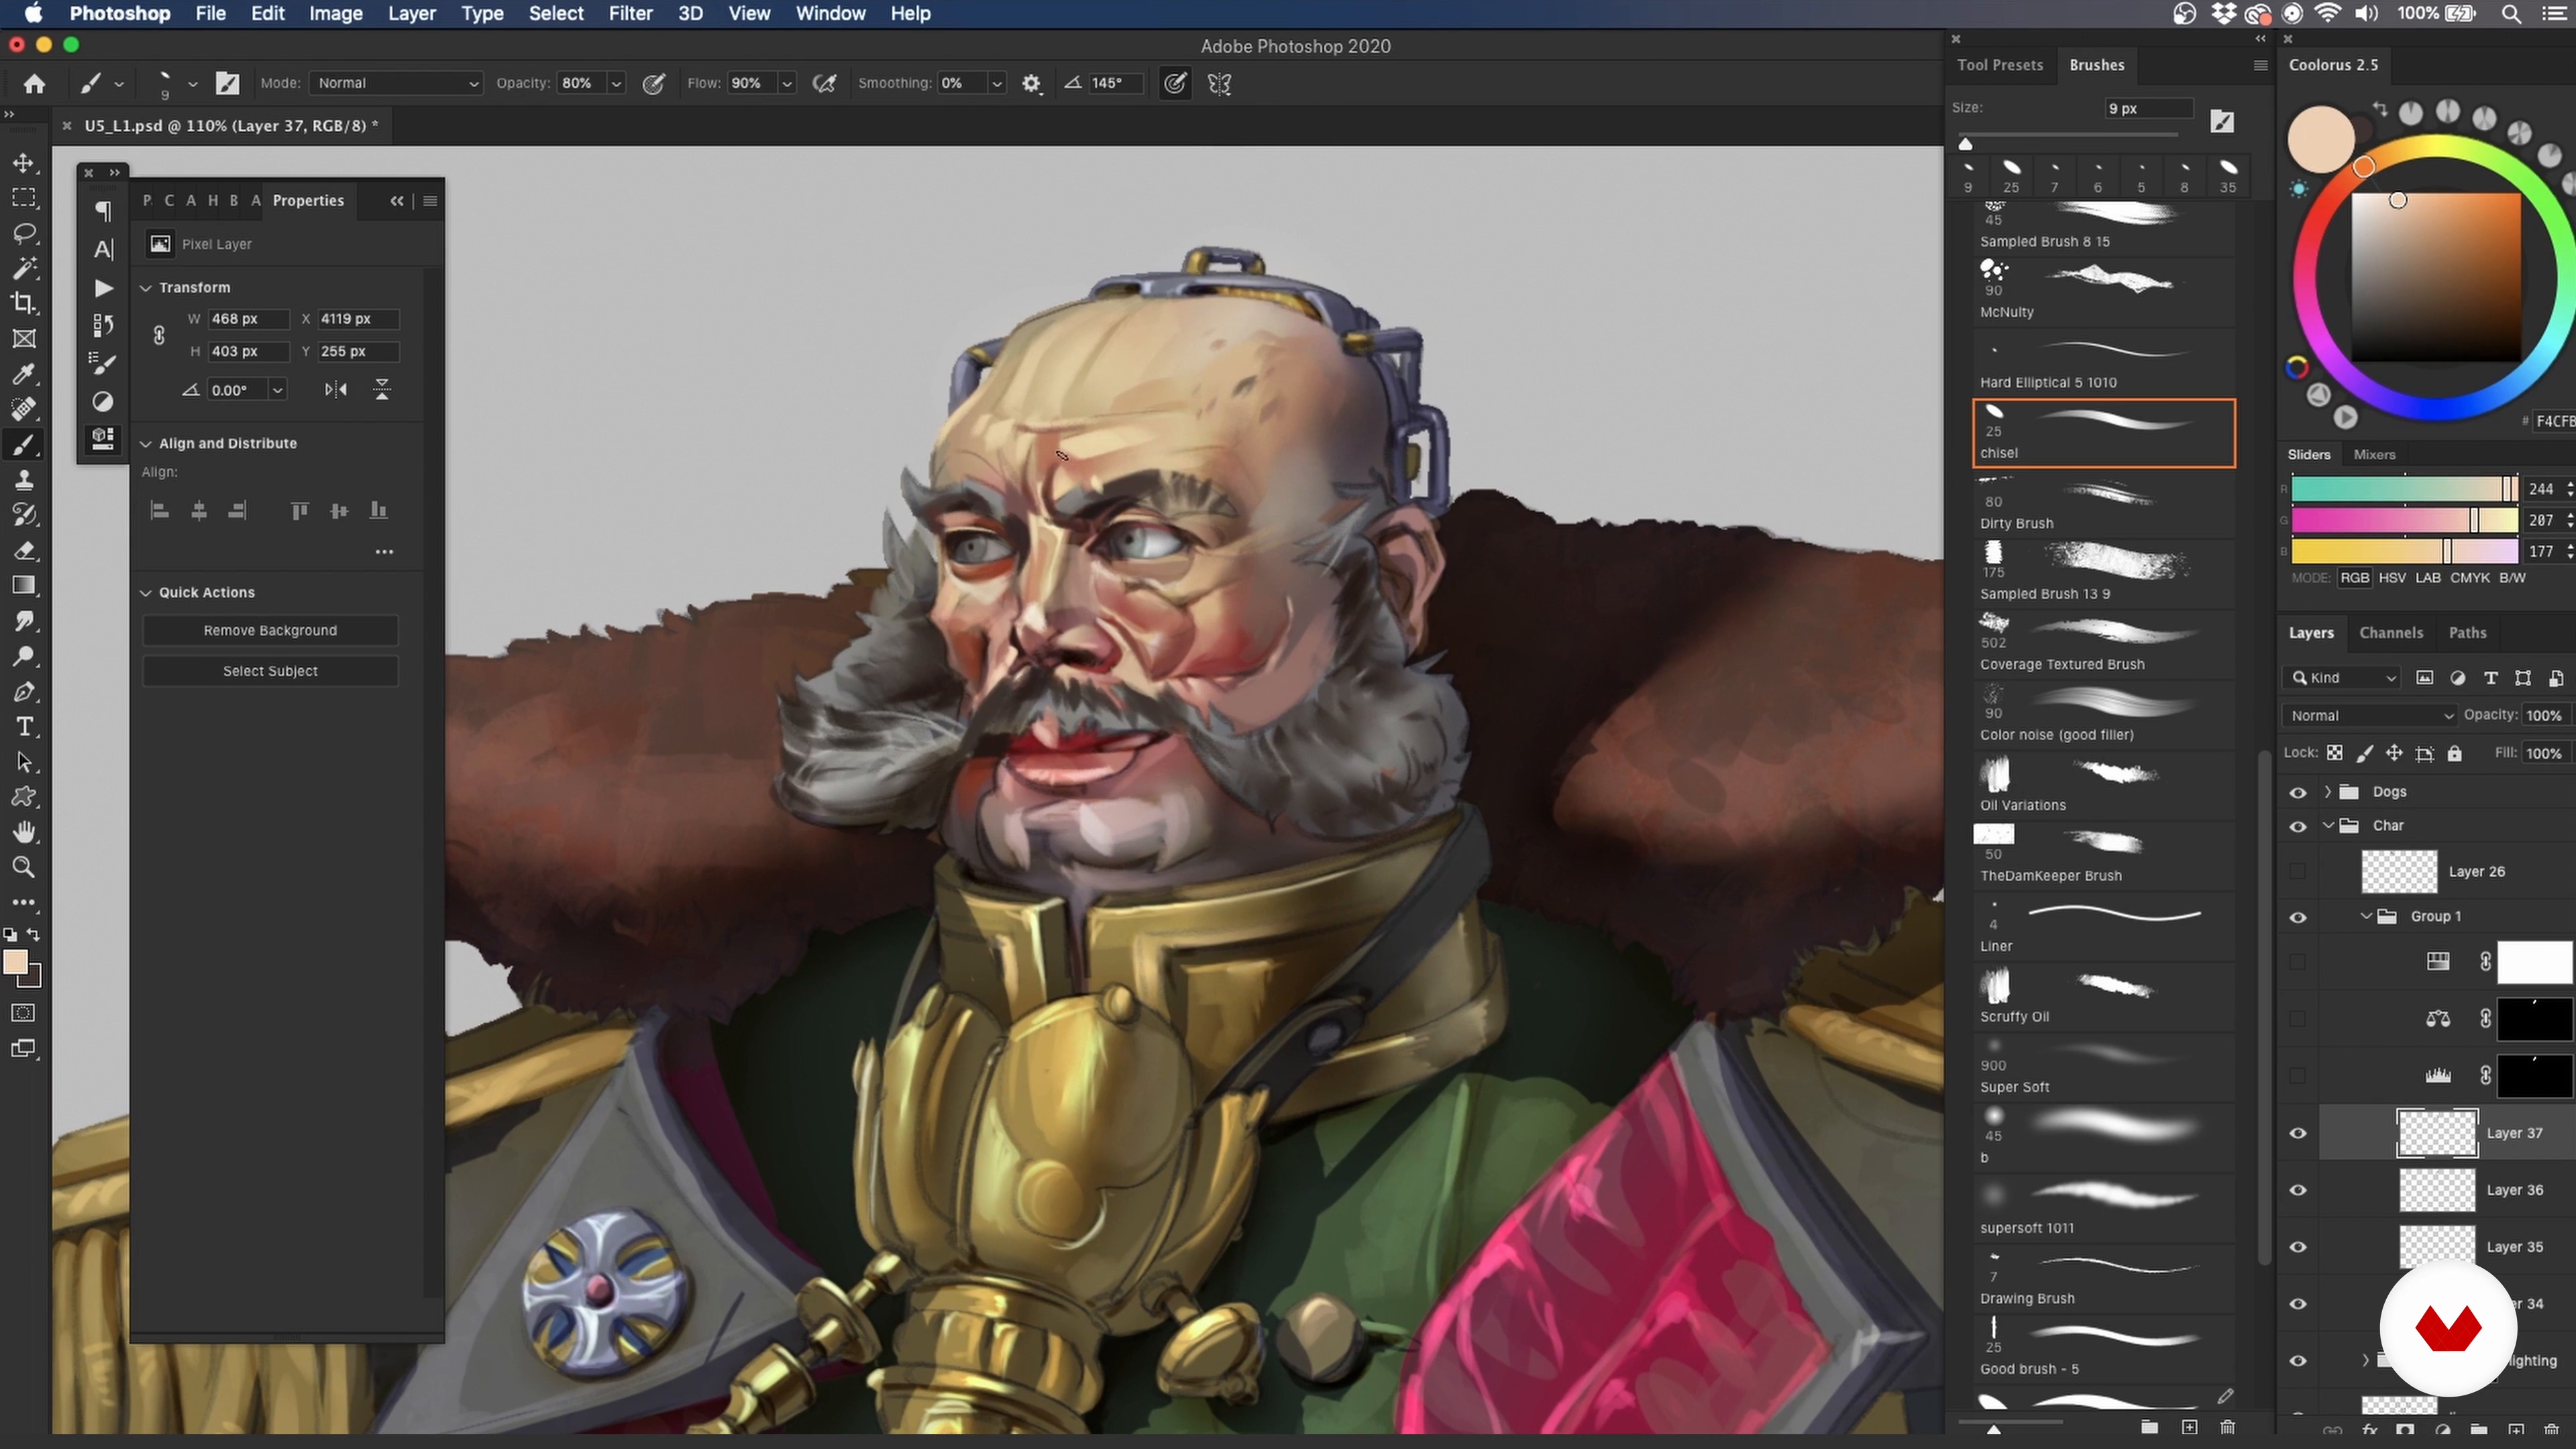Viewport: 2576px width, 1449px height.
Task: Open the Window menu
Action: 830,14
